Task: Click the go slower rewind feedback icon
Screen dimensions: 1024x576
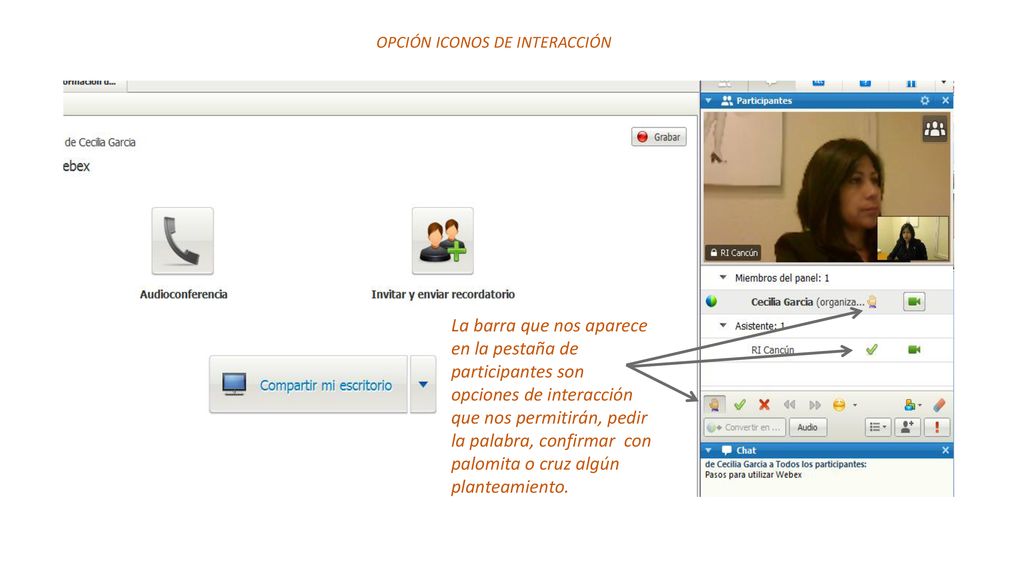Action: point(790,405)
